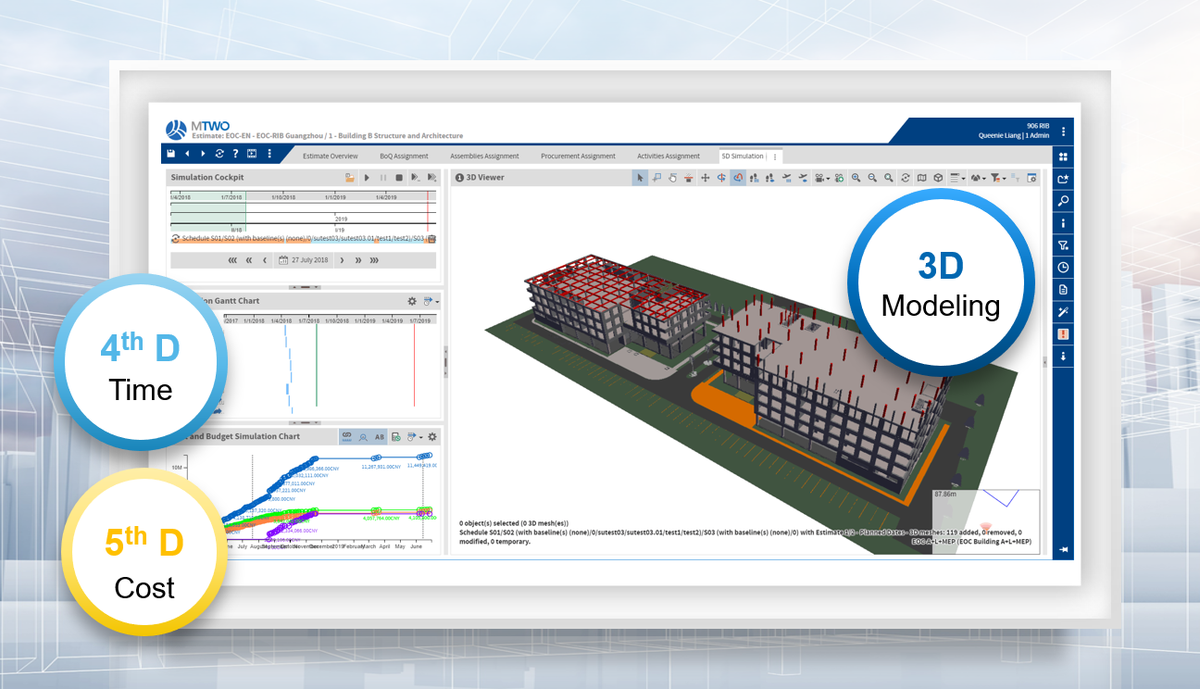Click the plain magnifier zoom-fit icon

tap(889, 178)
